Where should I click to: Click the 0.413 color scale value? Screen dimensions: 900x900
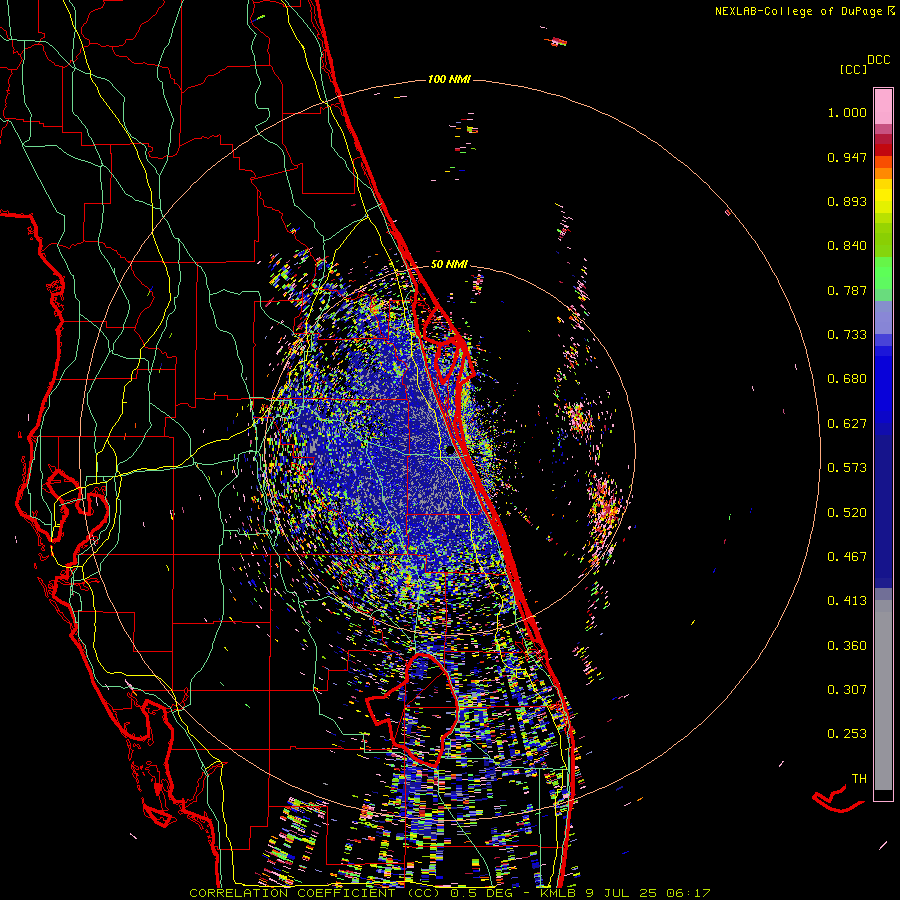pyautogui.click(x=847, y=601)
